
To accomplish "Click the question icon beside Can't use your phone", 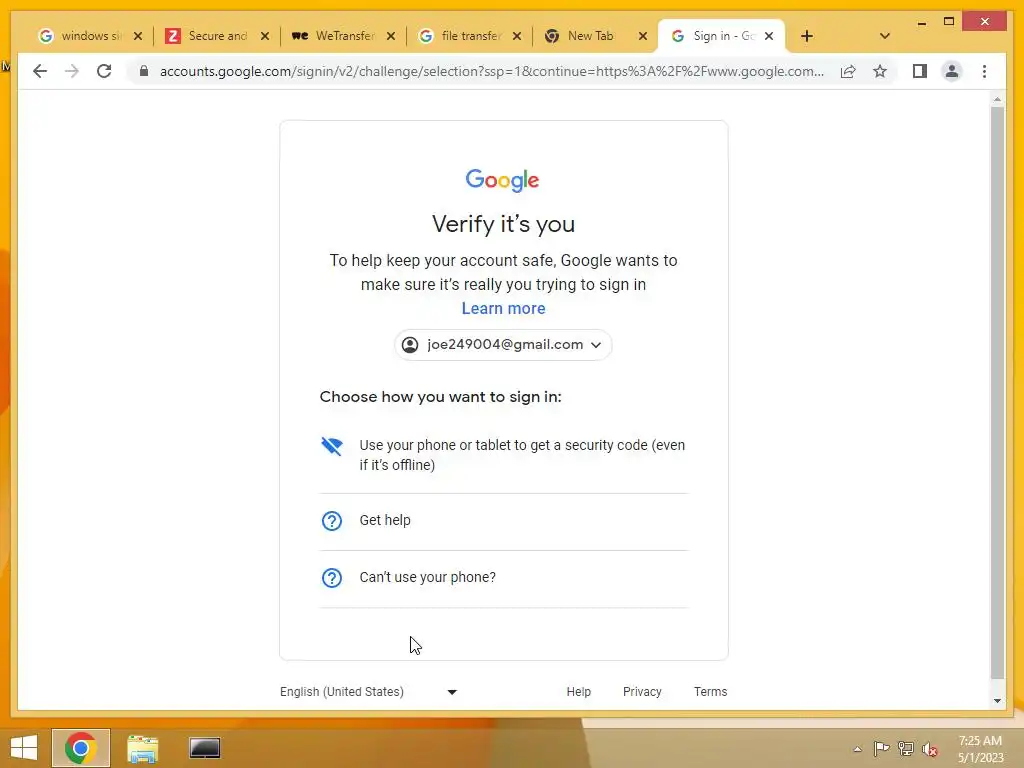I will 332,578.
